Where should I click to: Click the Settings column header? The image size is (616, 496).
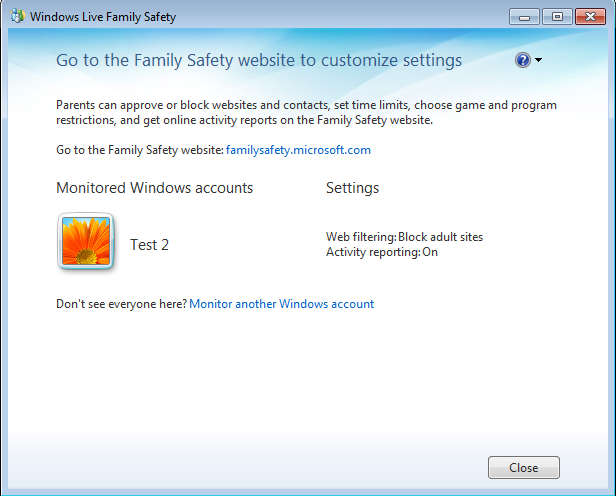point(352,187)
